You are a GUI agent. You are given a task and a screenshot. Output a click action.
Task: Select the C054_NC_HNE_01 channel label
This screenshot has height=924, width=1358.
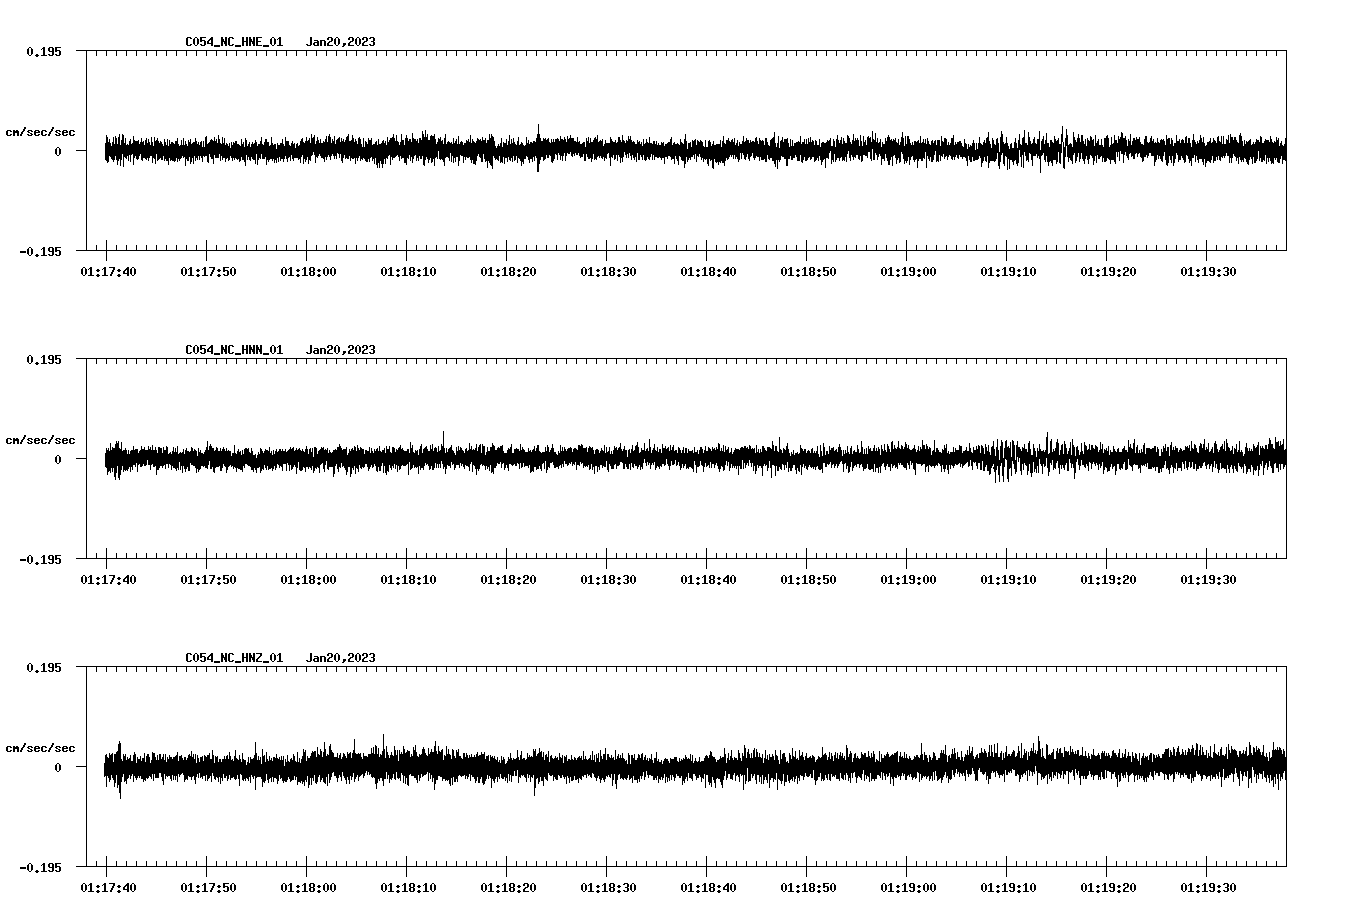click(233, 42)
